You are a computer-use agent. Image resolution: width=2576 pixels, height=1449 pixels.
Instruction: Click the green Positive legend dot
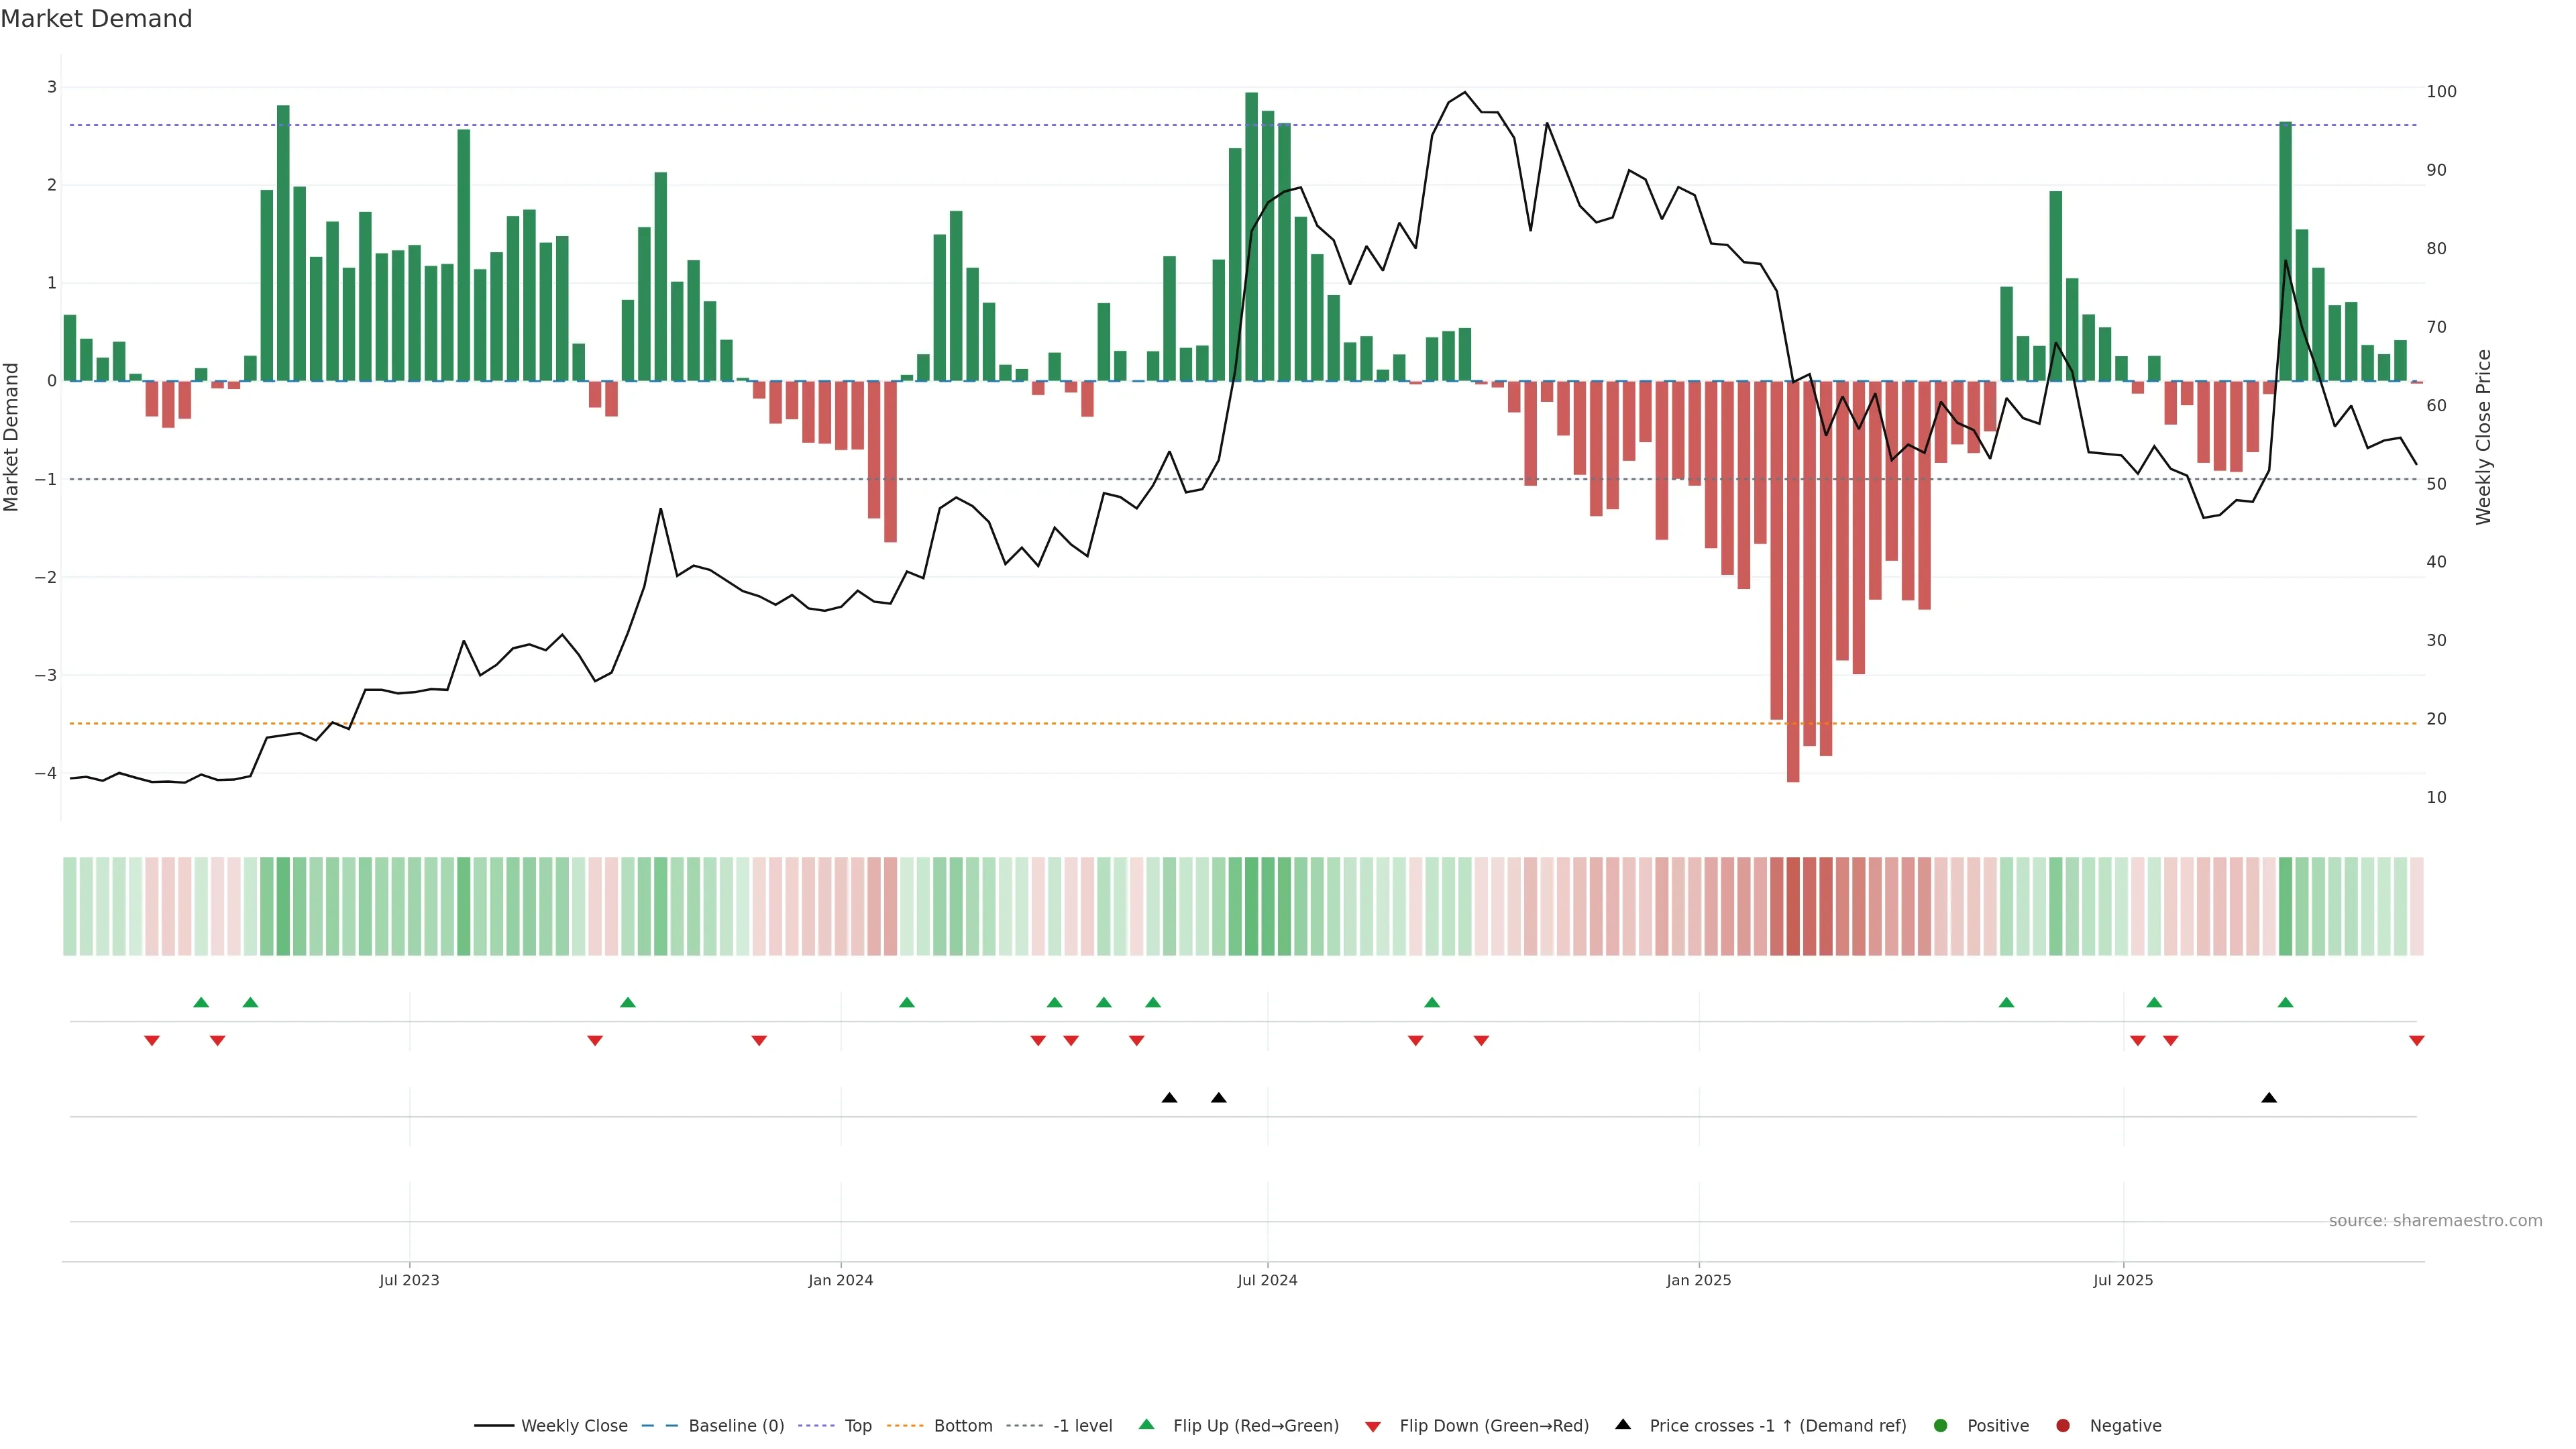point(1941,1425)
